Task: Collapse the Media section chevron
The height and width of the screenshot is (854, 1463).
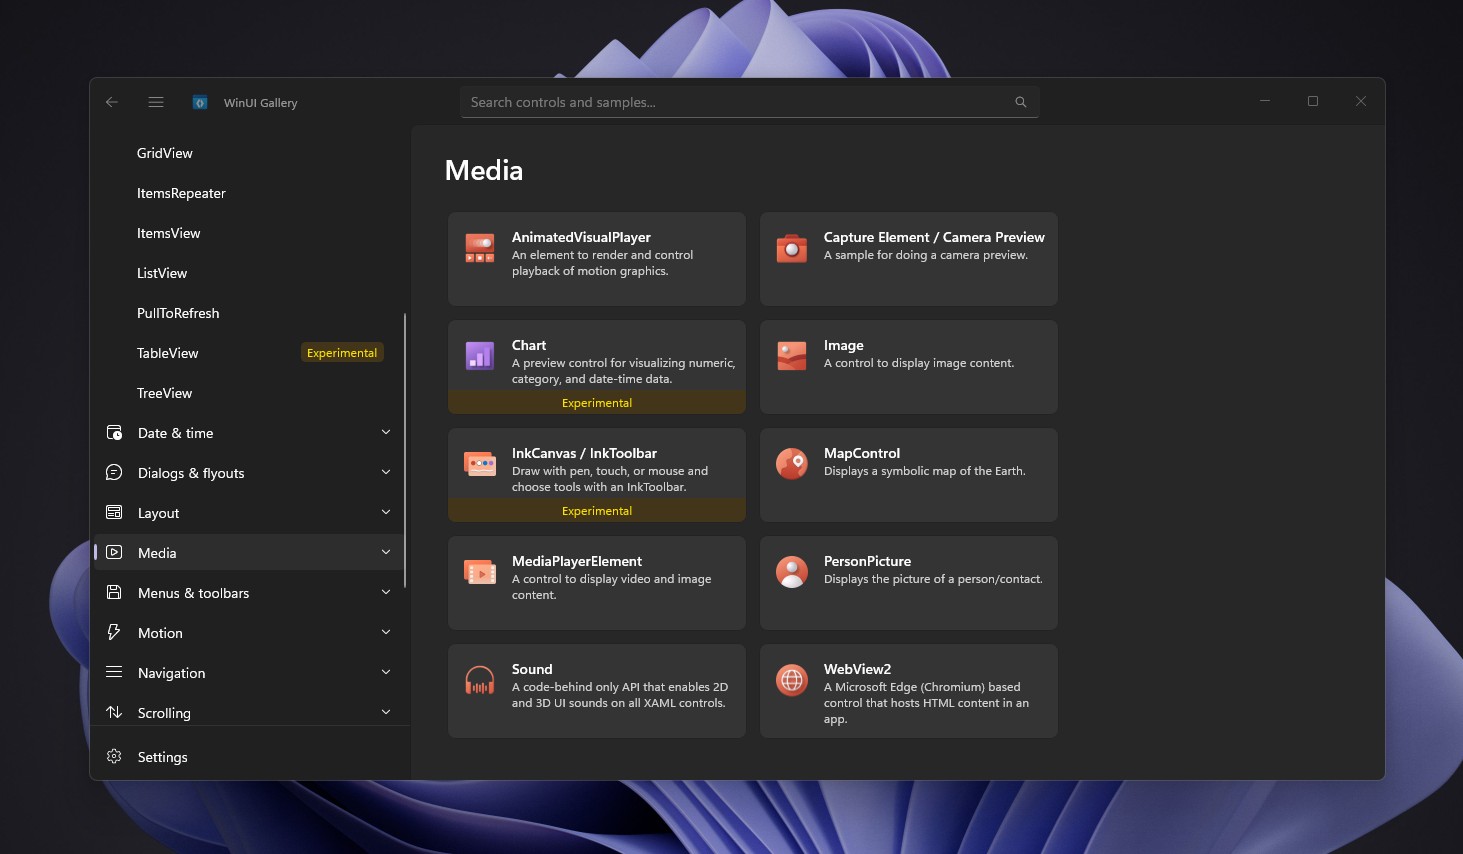Action: [386, 552]
